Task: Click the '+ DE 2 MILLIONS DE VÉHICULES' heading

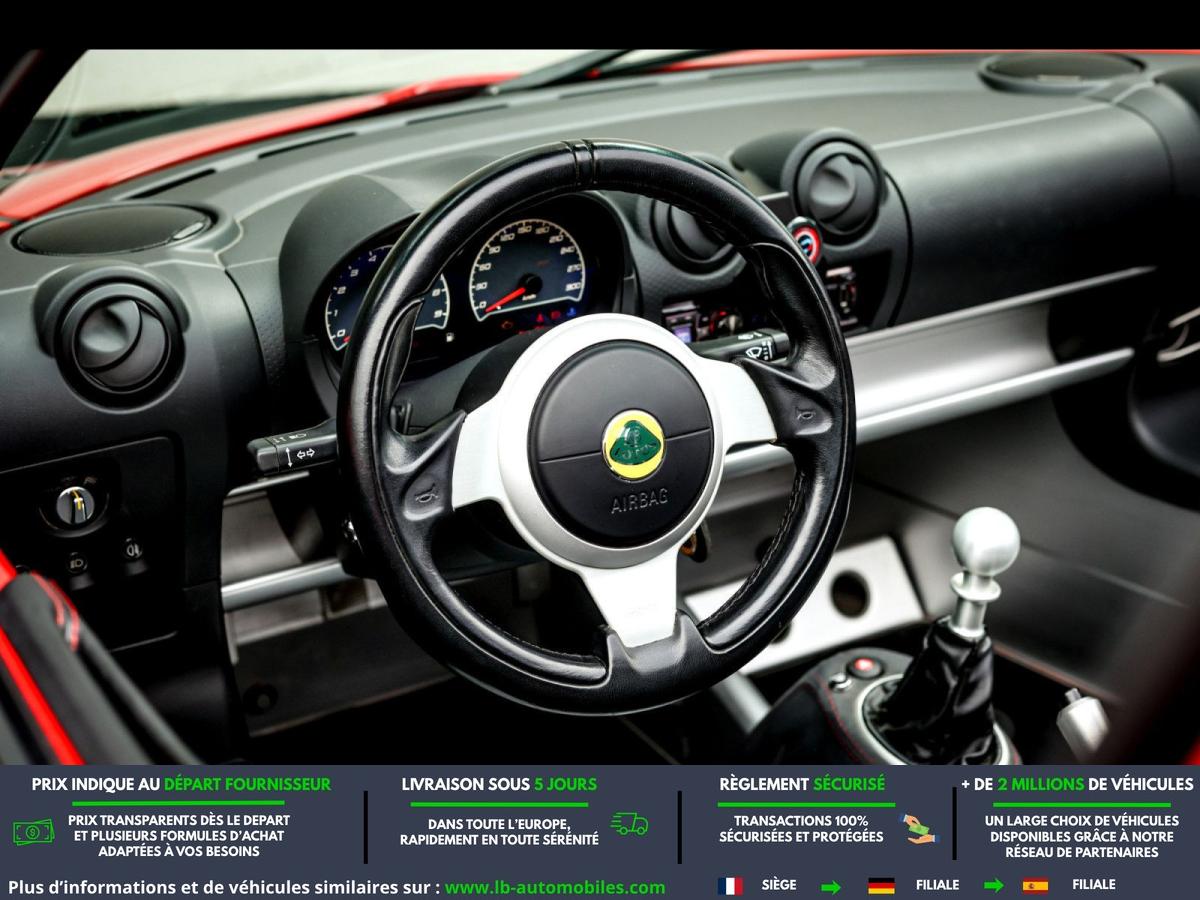Action: click(1077, 784)
